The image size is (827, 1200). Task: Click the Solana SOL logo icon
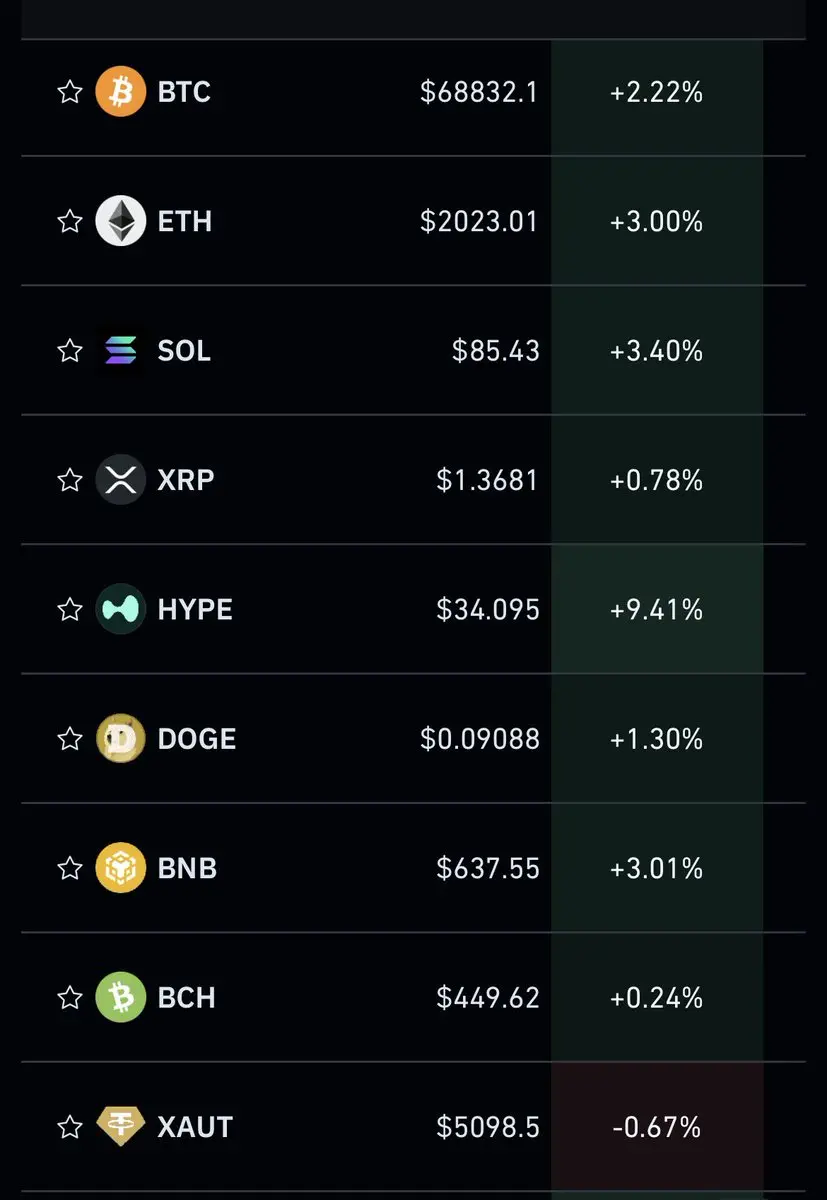tap(120, 351)
